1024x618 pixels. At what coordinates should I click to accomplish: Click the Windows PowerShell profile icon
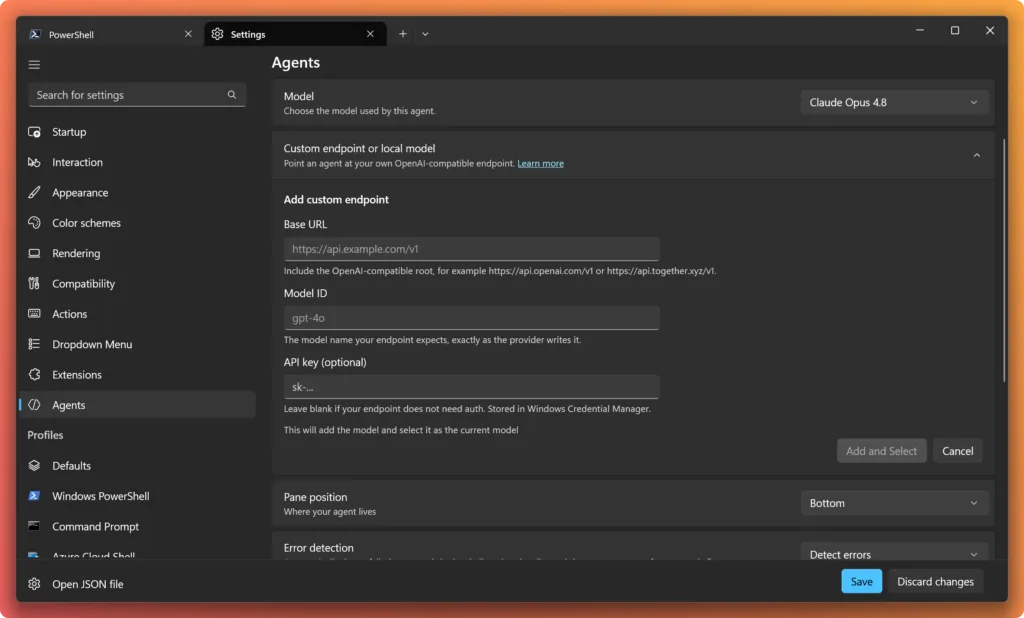point(34,496)
